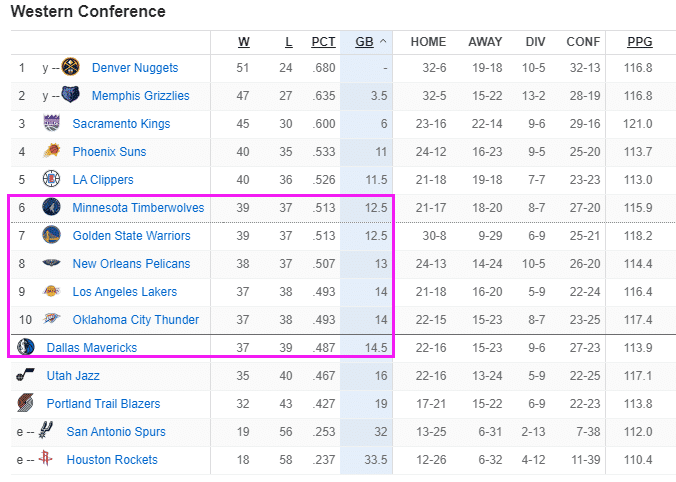The image size is (676, 482).
Task: Click the LA Clippers logo icon
Action: click(52, 180)
